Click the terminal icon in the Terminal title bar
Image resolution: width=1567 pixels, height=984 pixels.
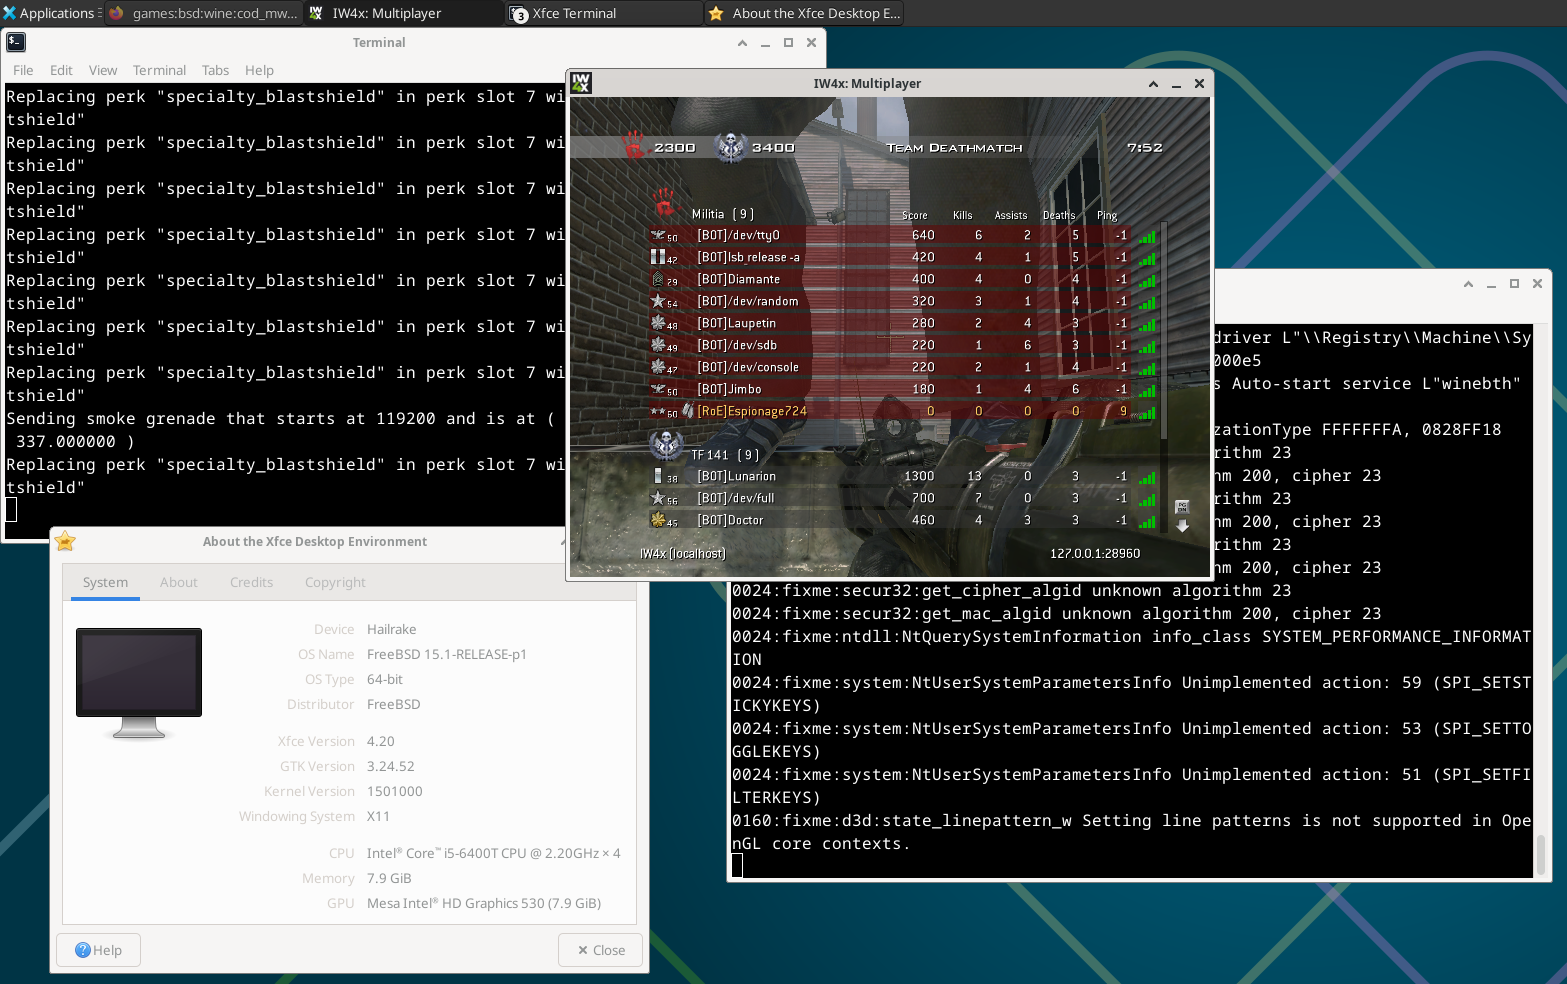(x=16, y=42)
